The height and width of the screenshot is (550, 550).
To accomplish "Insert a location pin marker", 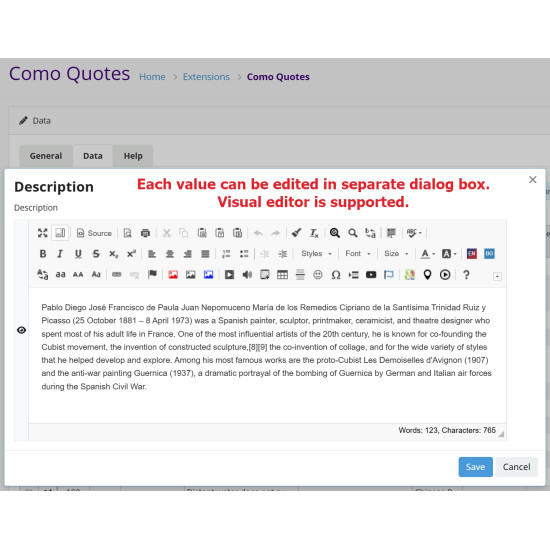I will click(427, 274).
